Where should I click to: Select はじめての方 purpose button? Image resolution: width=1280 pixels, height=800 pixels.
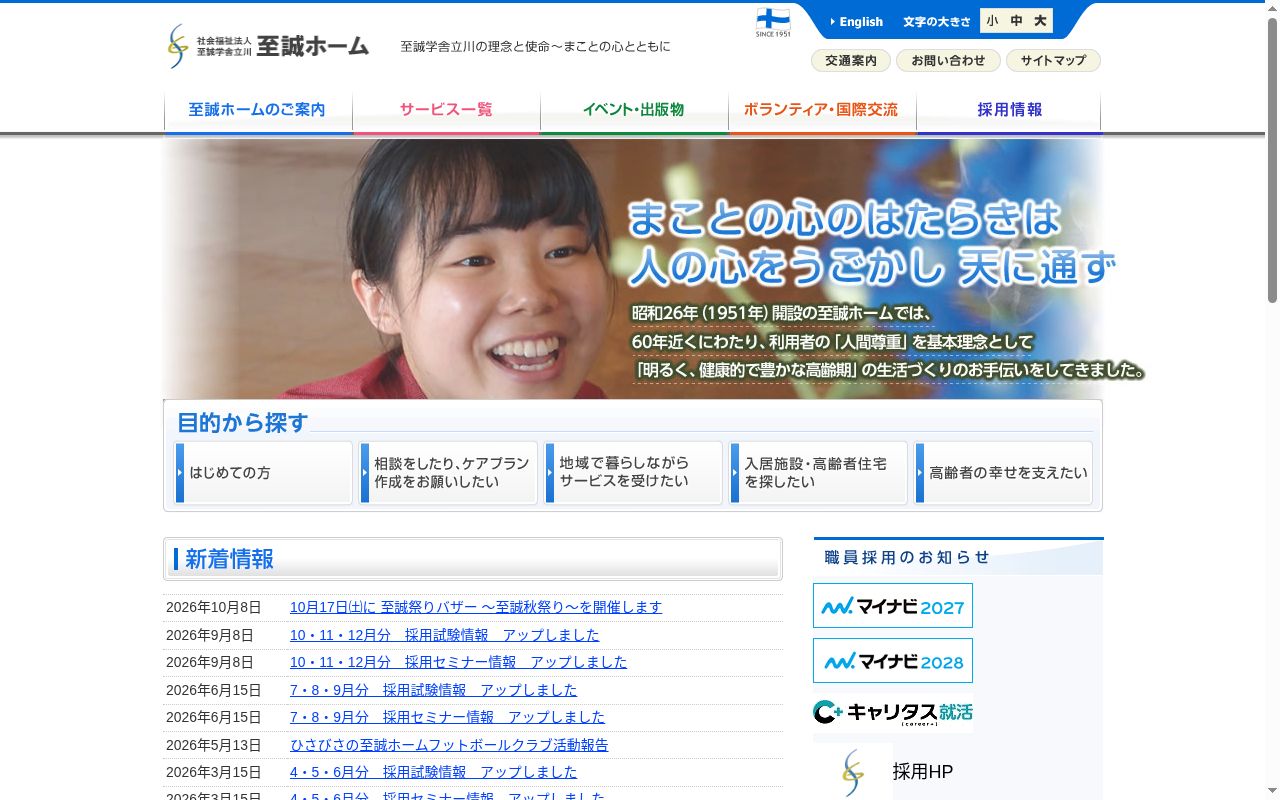(x=263, y=473)
